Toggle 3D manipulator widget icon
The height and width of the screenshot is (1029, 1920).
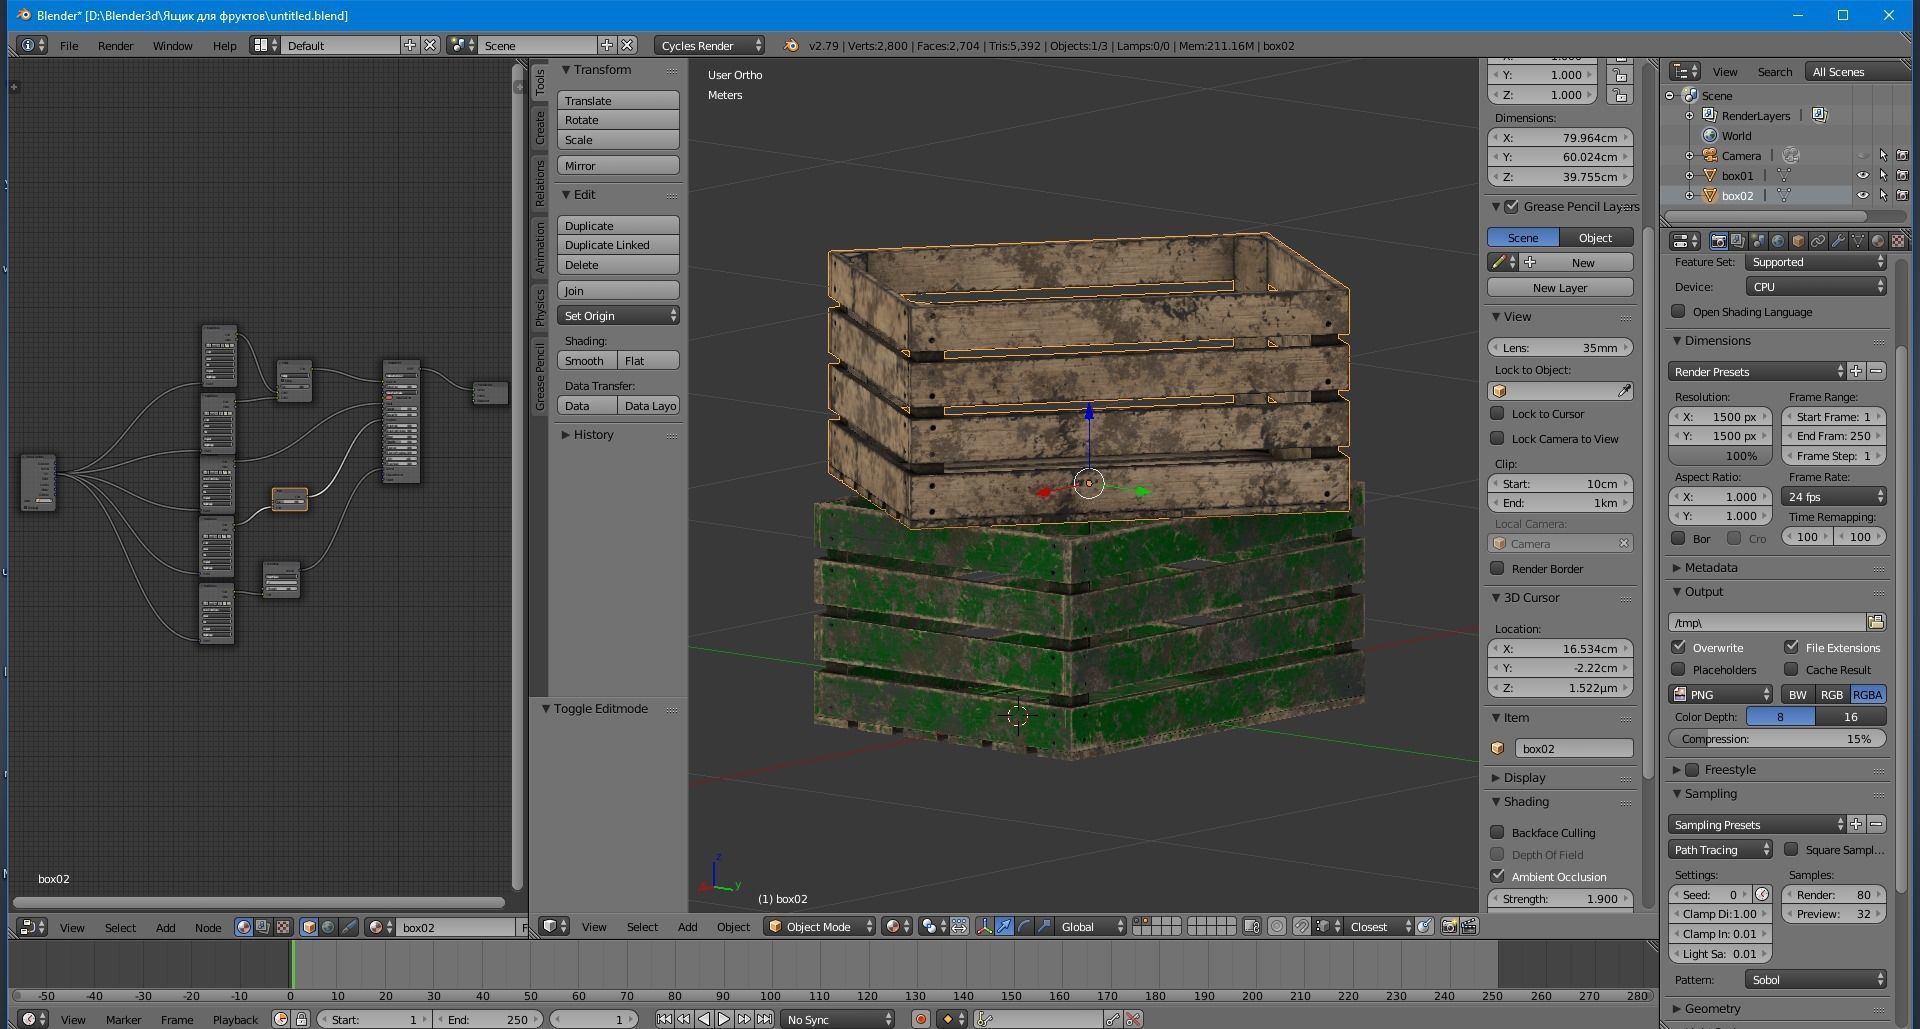[x=985, y=927]
